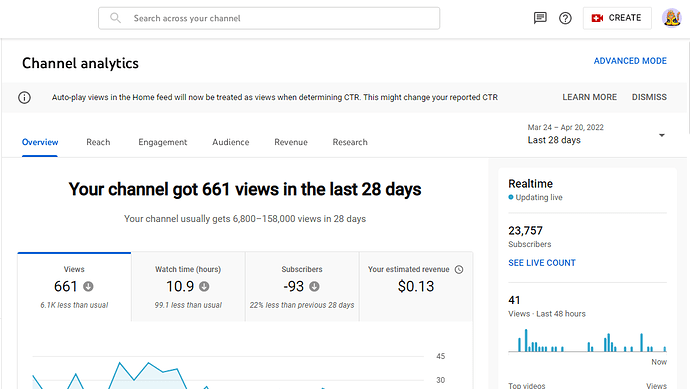
Task: Click the realtime 48 hours bar chart
Action: [587, 341]
